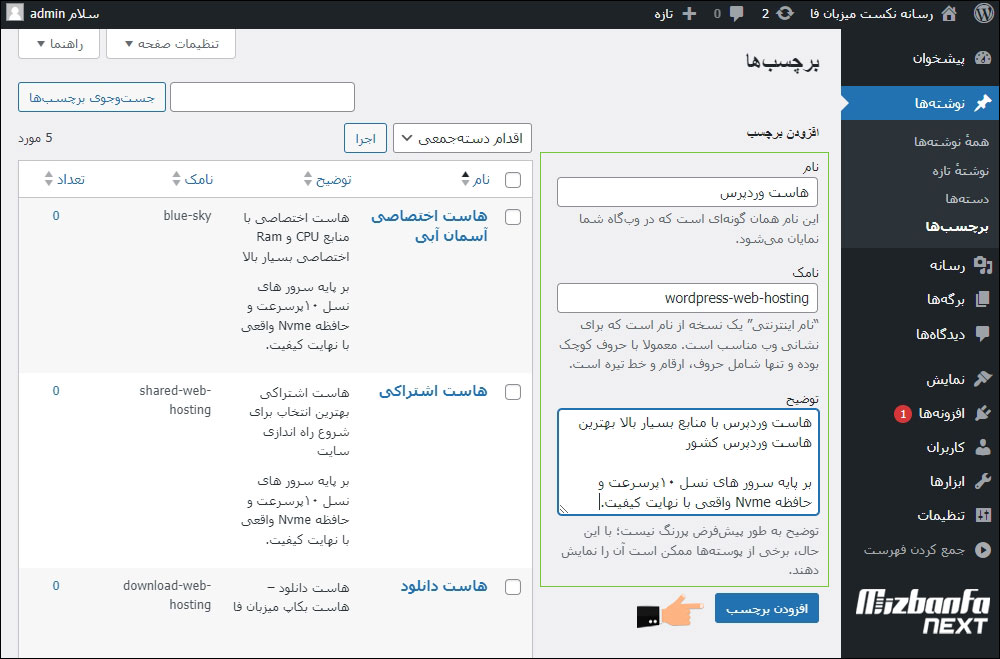Open همهٔ نوشته‌ها submenu item
Viewport: 1000px width, 659px height.
(x=951, y=142)
